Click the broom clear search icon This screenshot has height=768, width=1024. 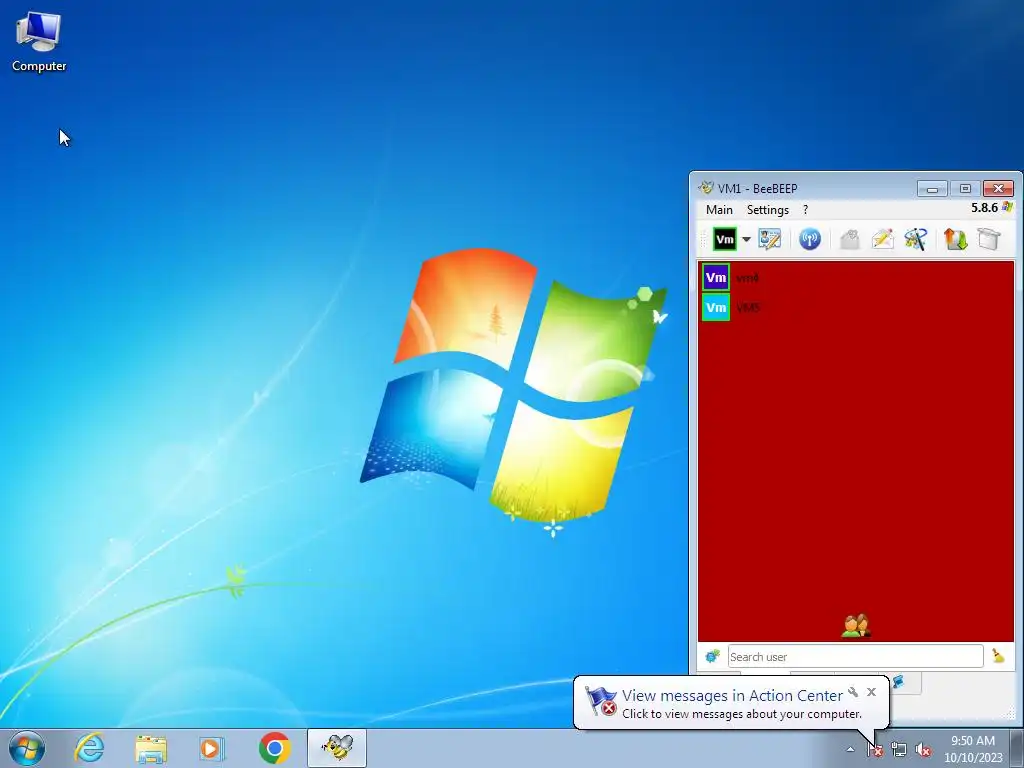(x=998, y=656)
